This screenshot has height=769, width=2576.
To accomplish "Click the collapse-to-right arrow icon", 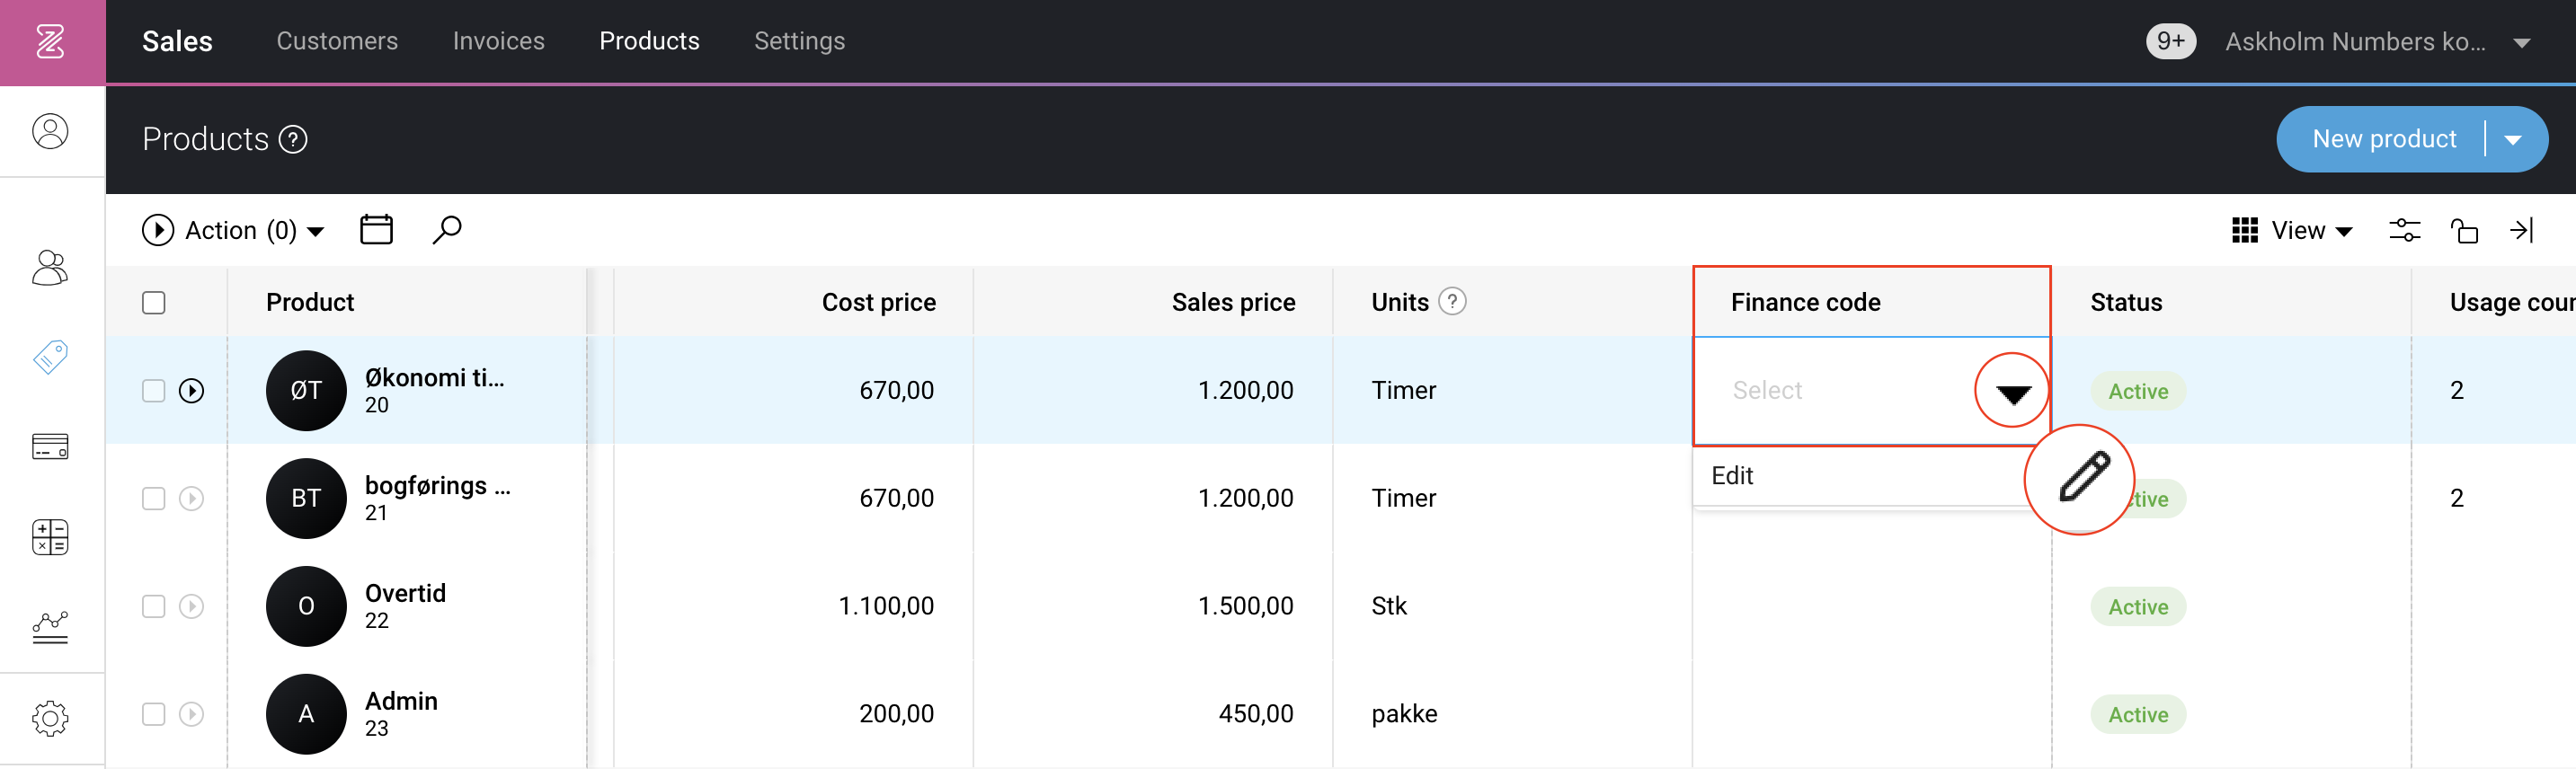I will pos(2521,230).
